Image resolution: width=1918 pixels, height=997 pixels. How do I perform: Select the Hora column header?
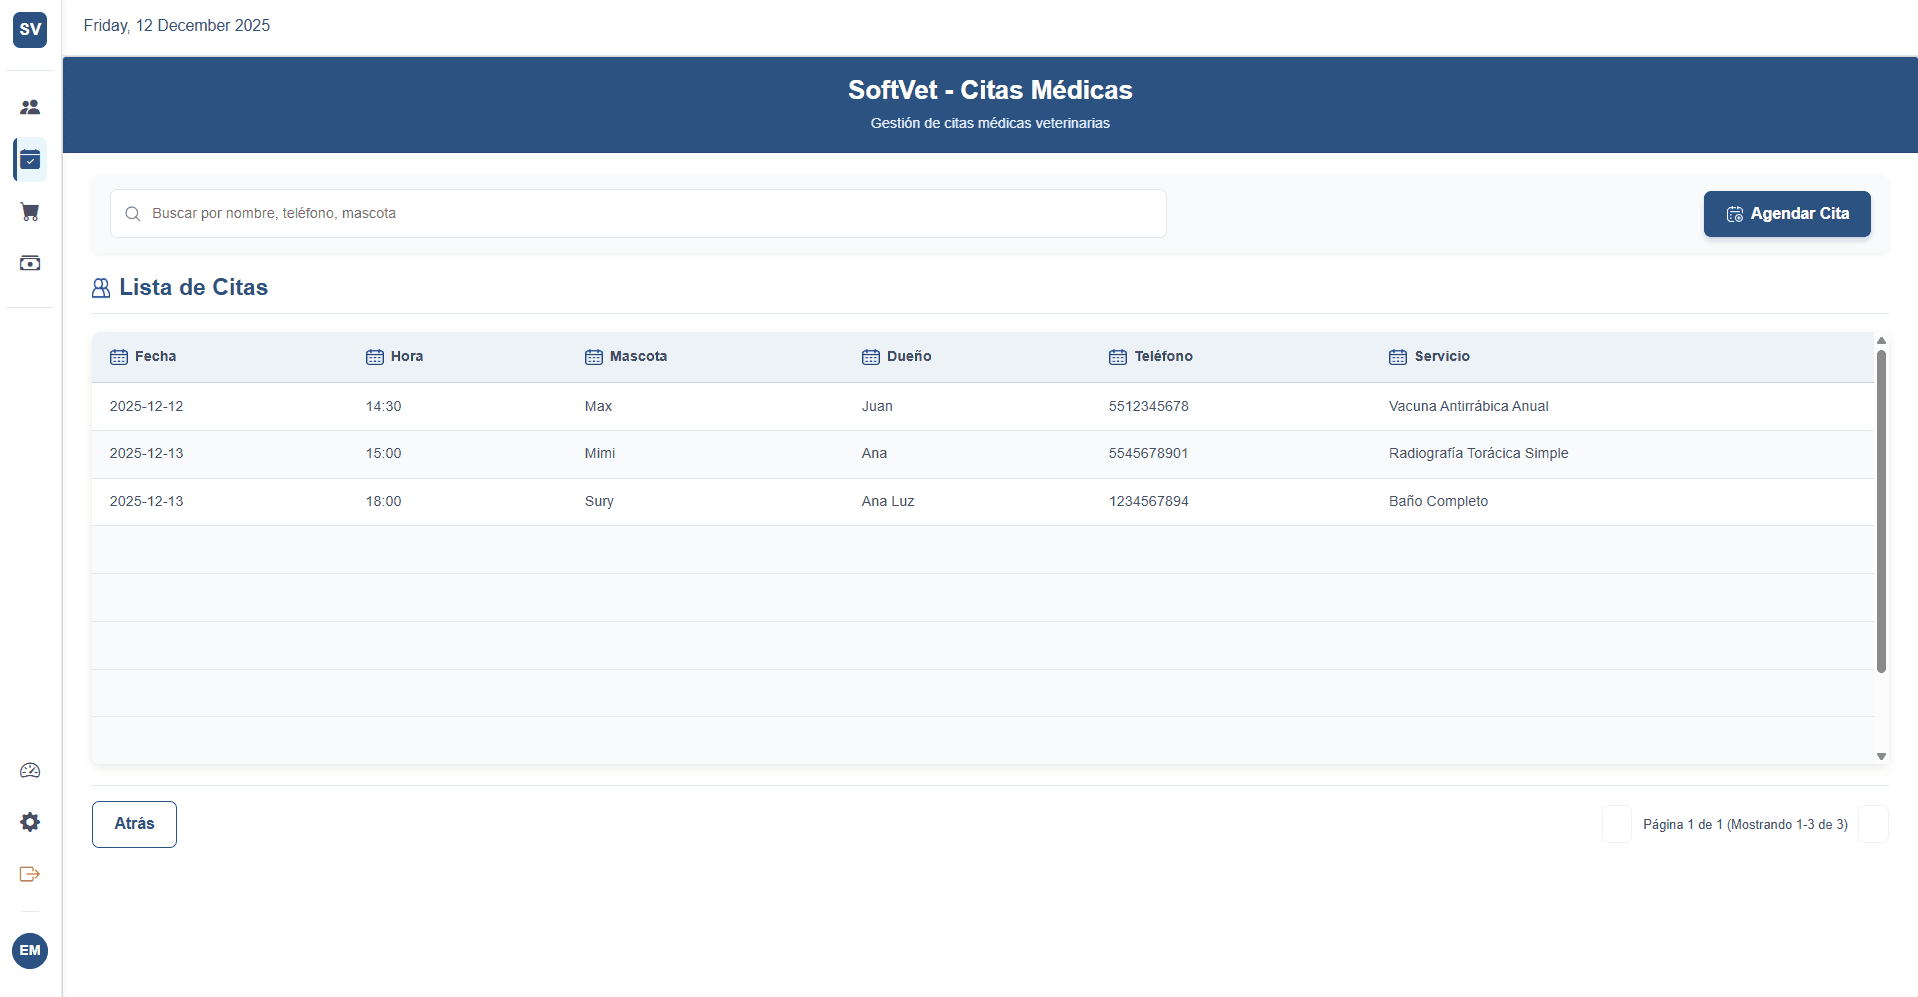[406, 356]
